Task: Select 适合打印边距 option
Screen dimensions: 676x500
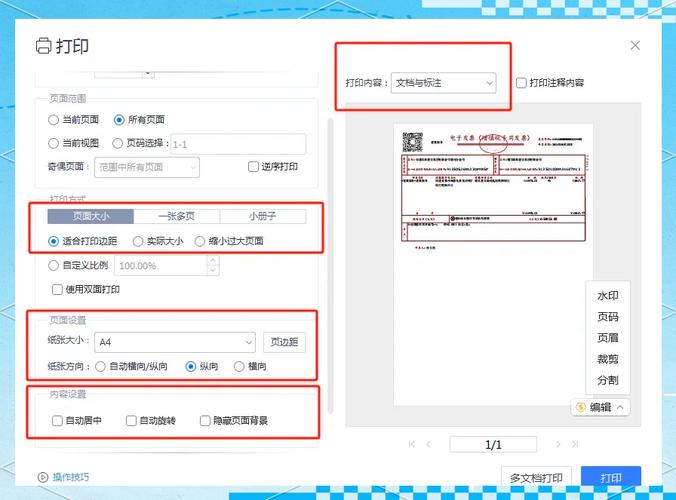Action: coord(53,241)
